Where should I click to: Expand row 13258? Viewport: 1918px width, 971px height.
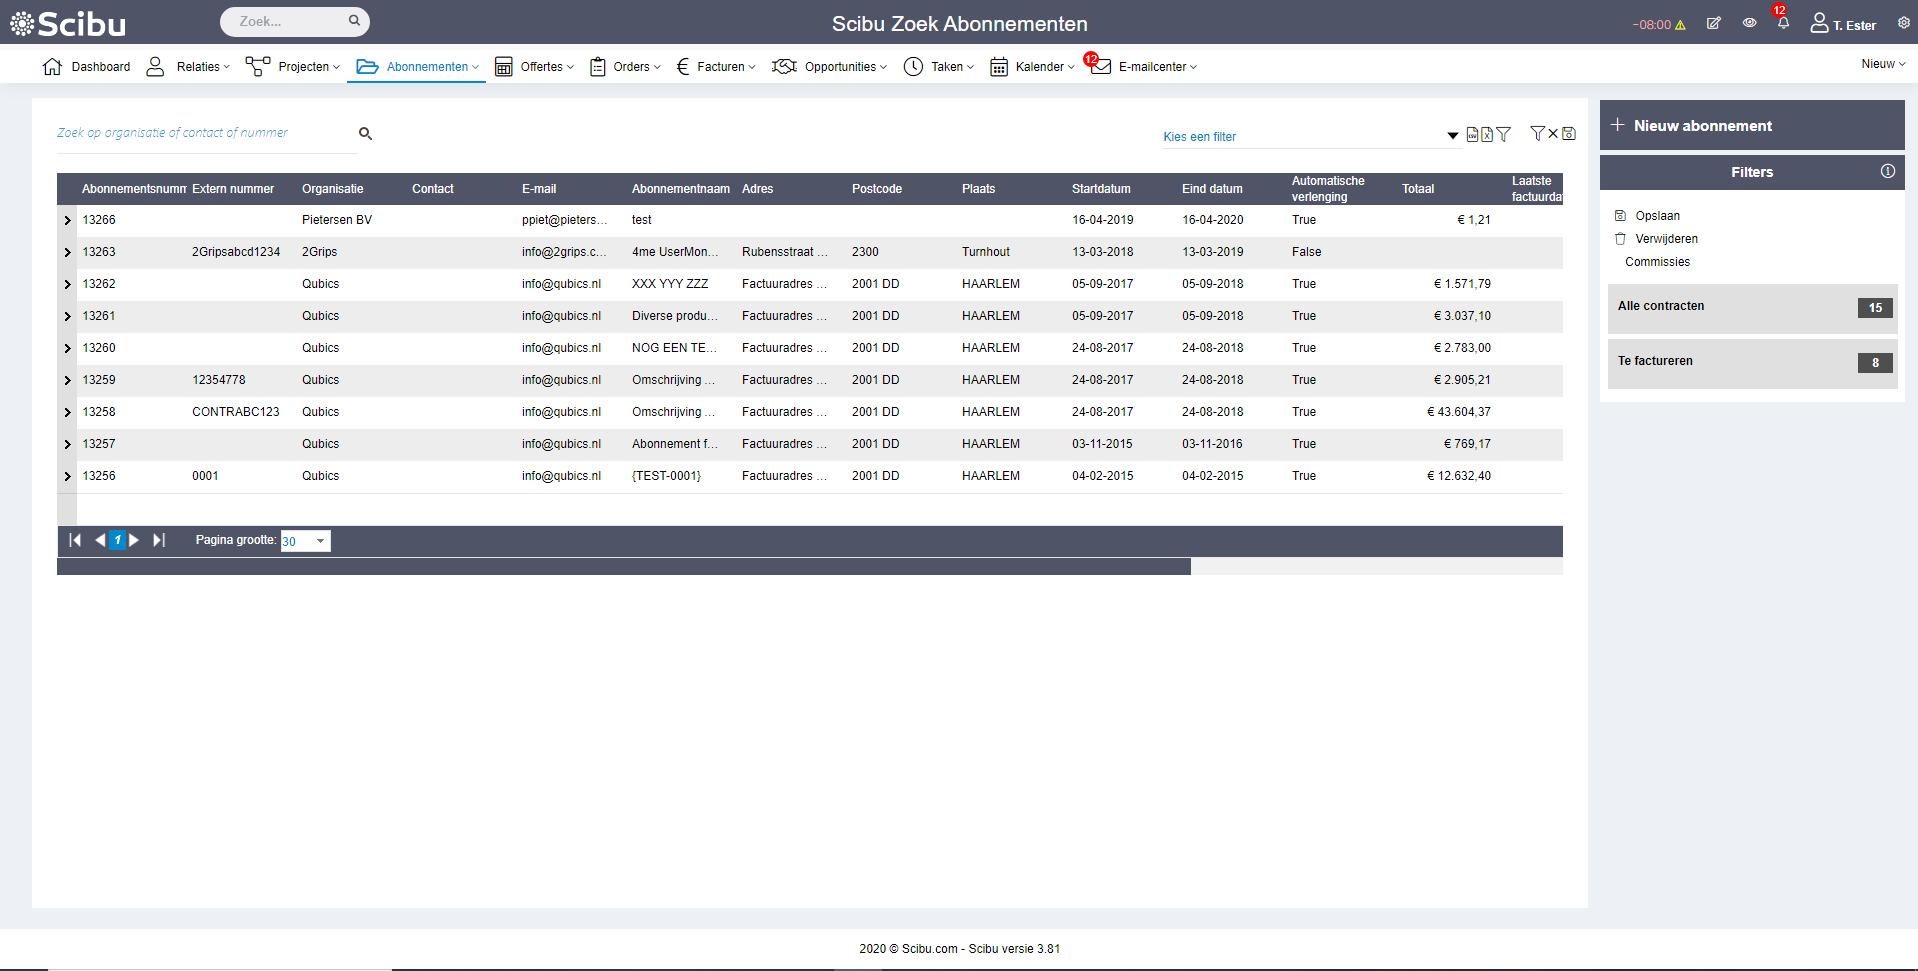pos(67,412)
